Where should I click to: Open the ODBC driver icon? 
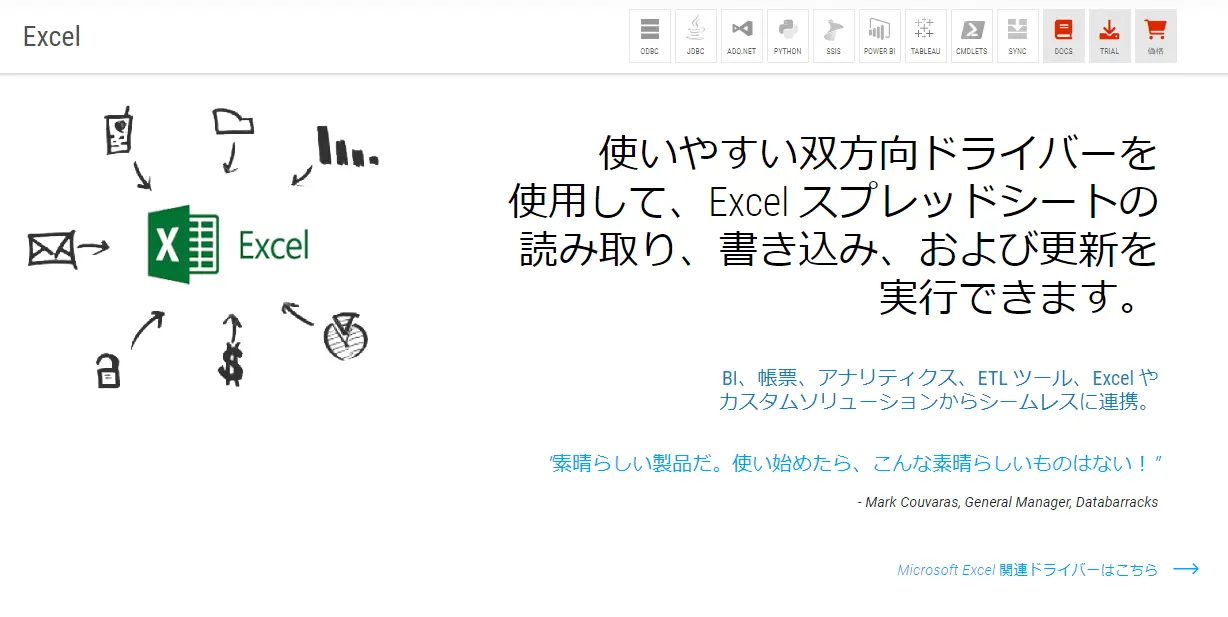click(x=650, y=36)
